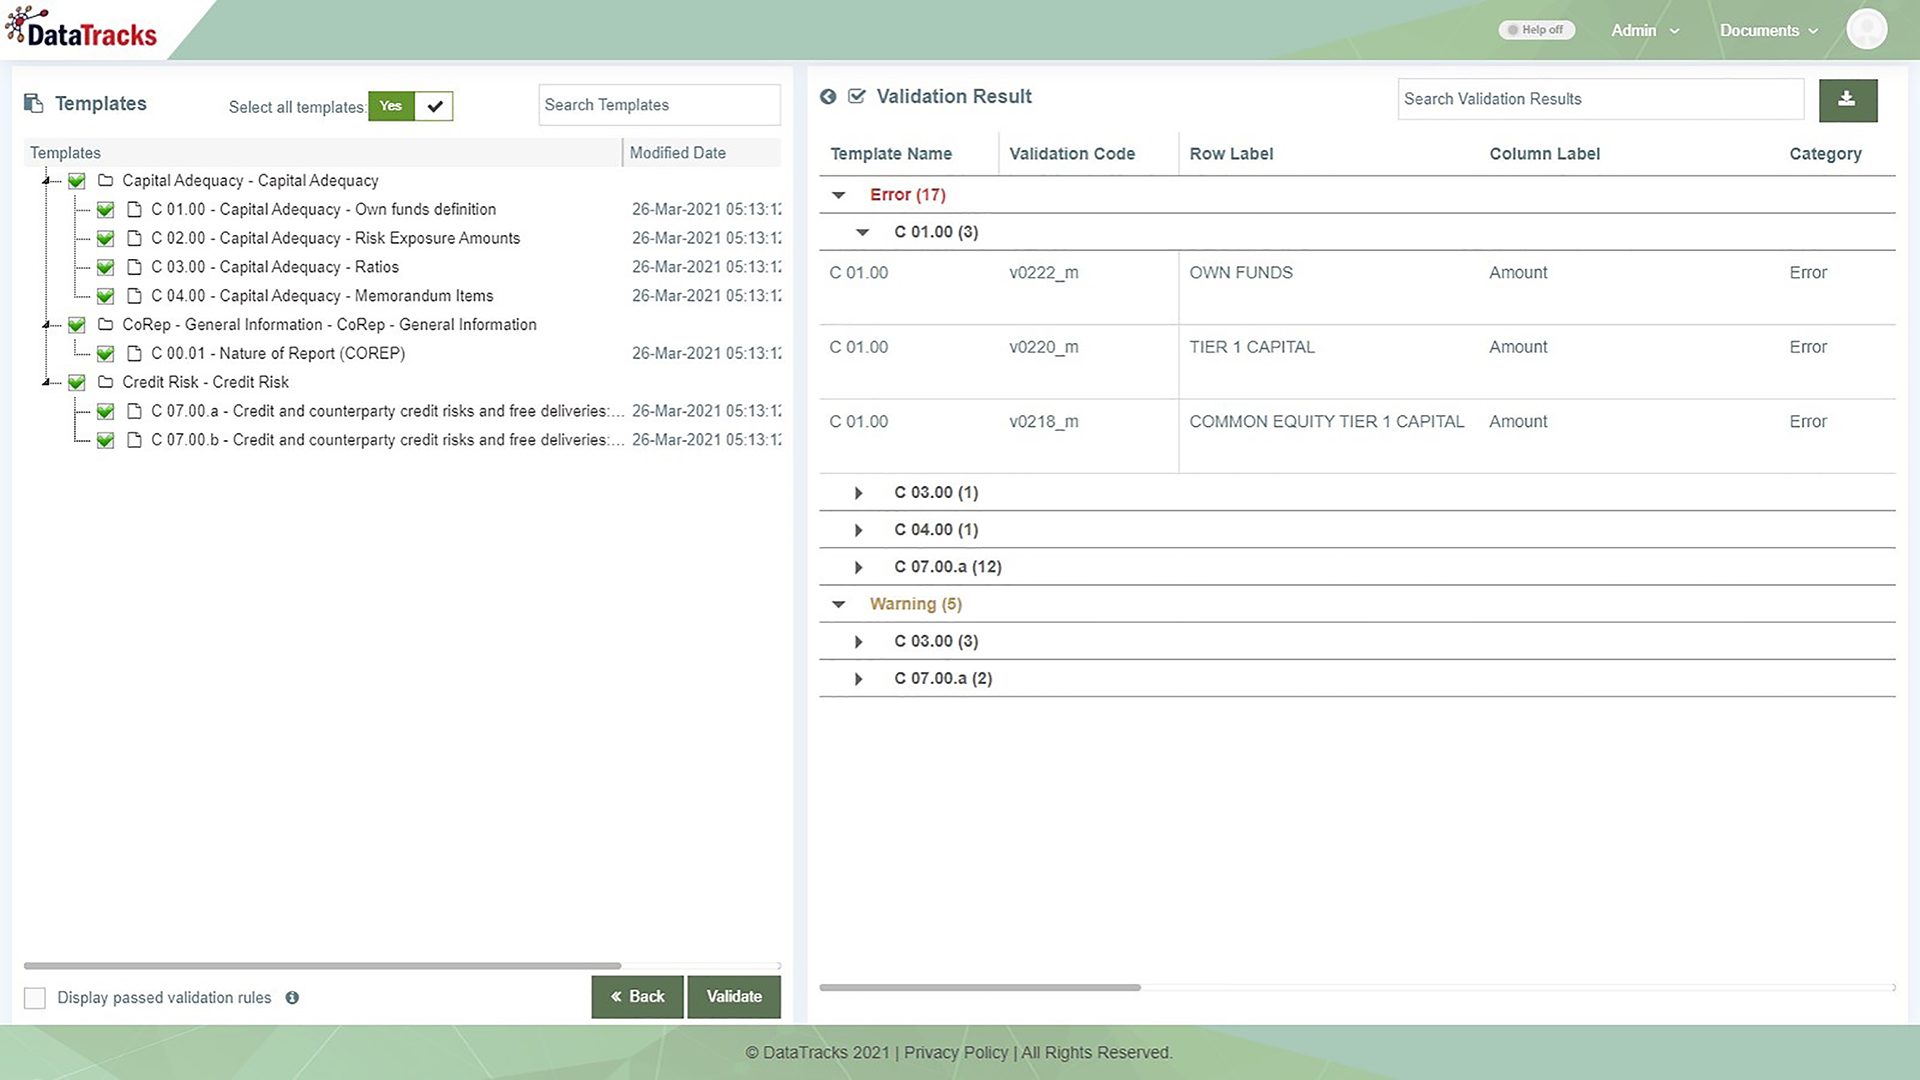Uncheck the Capital Adequacy folder checkbox
This screenshot has height=1080, width=1920.
[x=77, y=181]
